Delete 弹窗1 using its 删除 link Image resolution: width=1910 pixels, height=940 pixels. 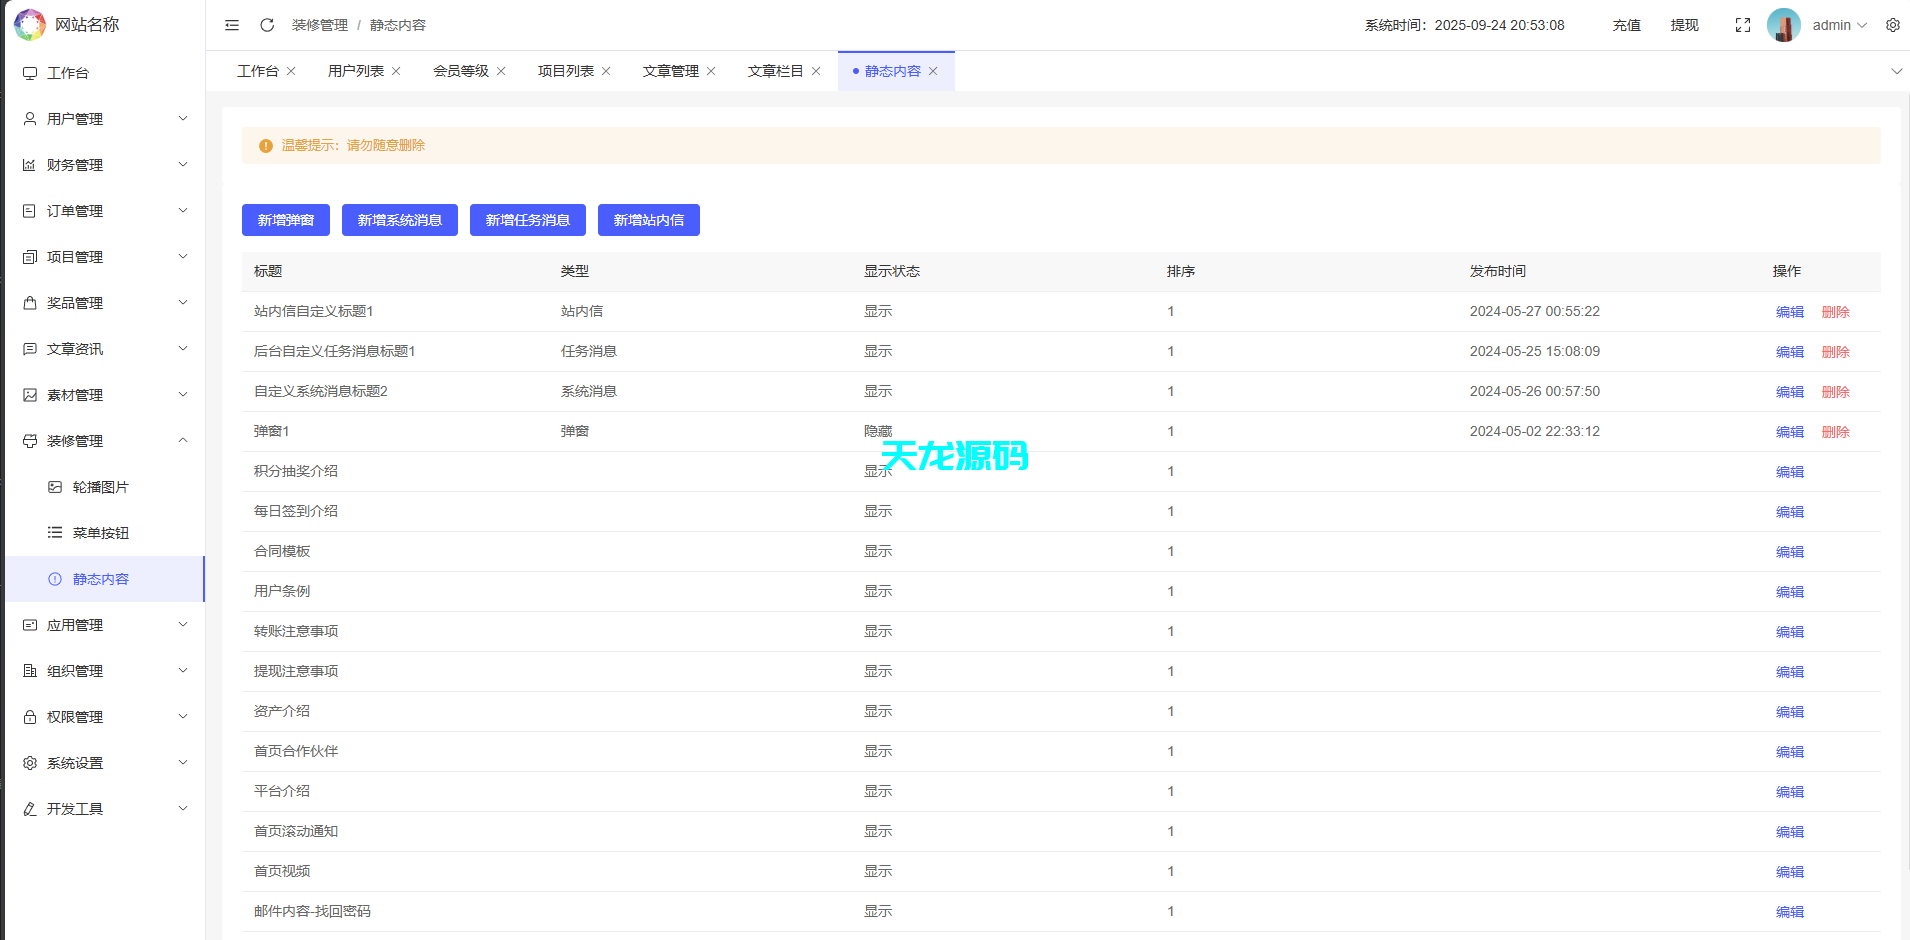tap(1835, 431)
